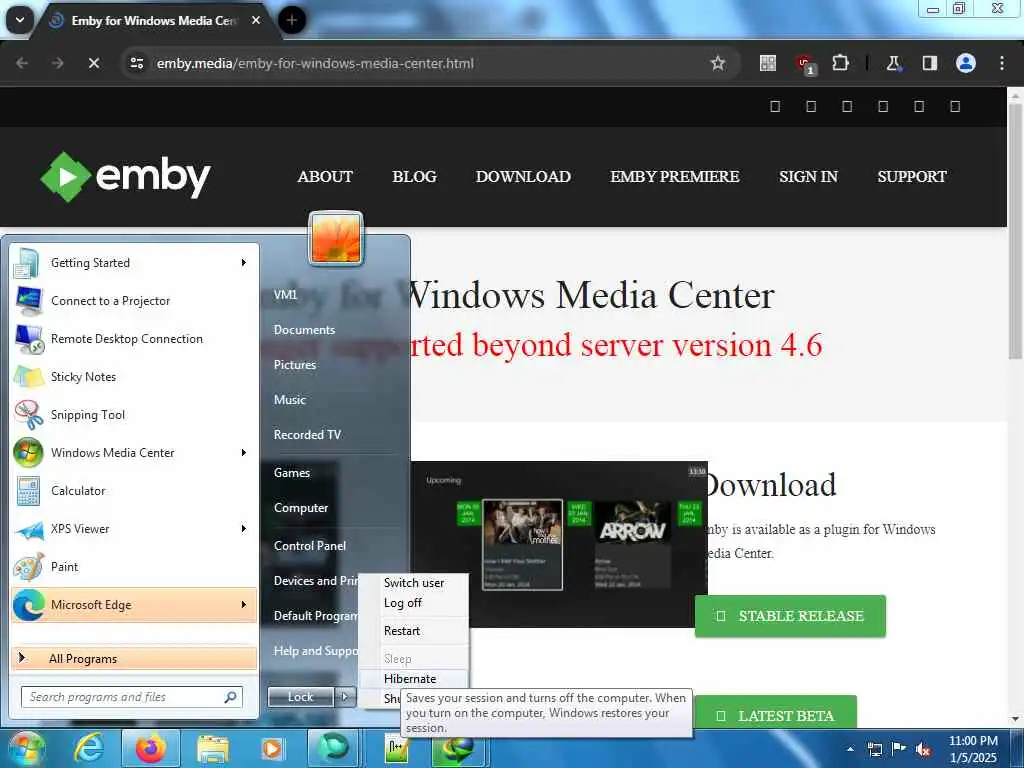
Task: Open Documents in Start menu
Action: 304,330
